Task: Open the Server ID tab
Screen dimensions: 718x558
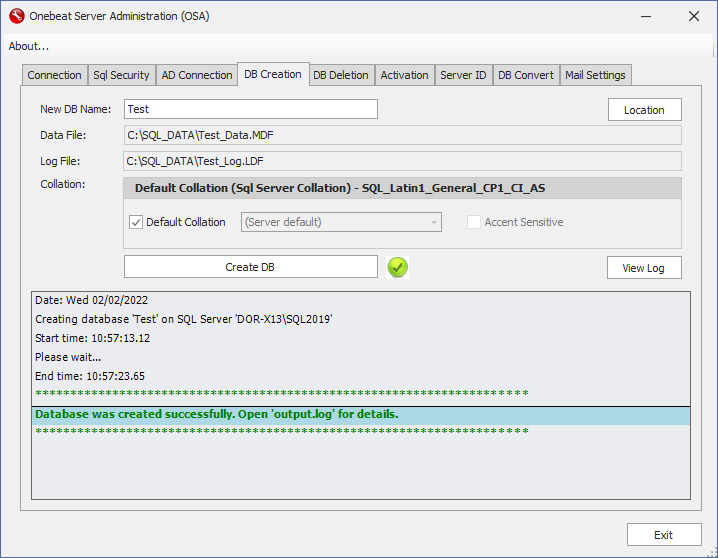Action: coord(463,75)
